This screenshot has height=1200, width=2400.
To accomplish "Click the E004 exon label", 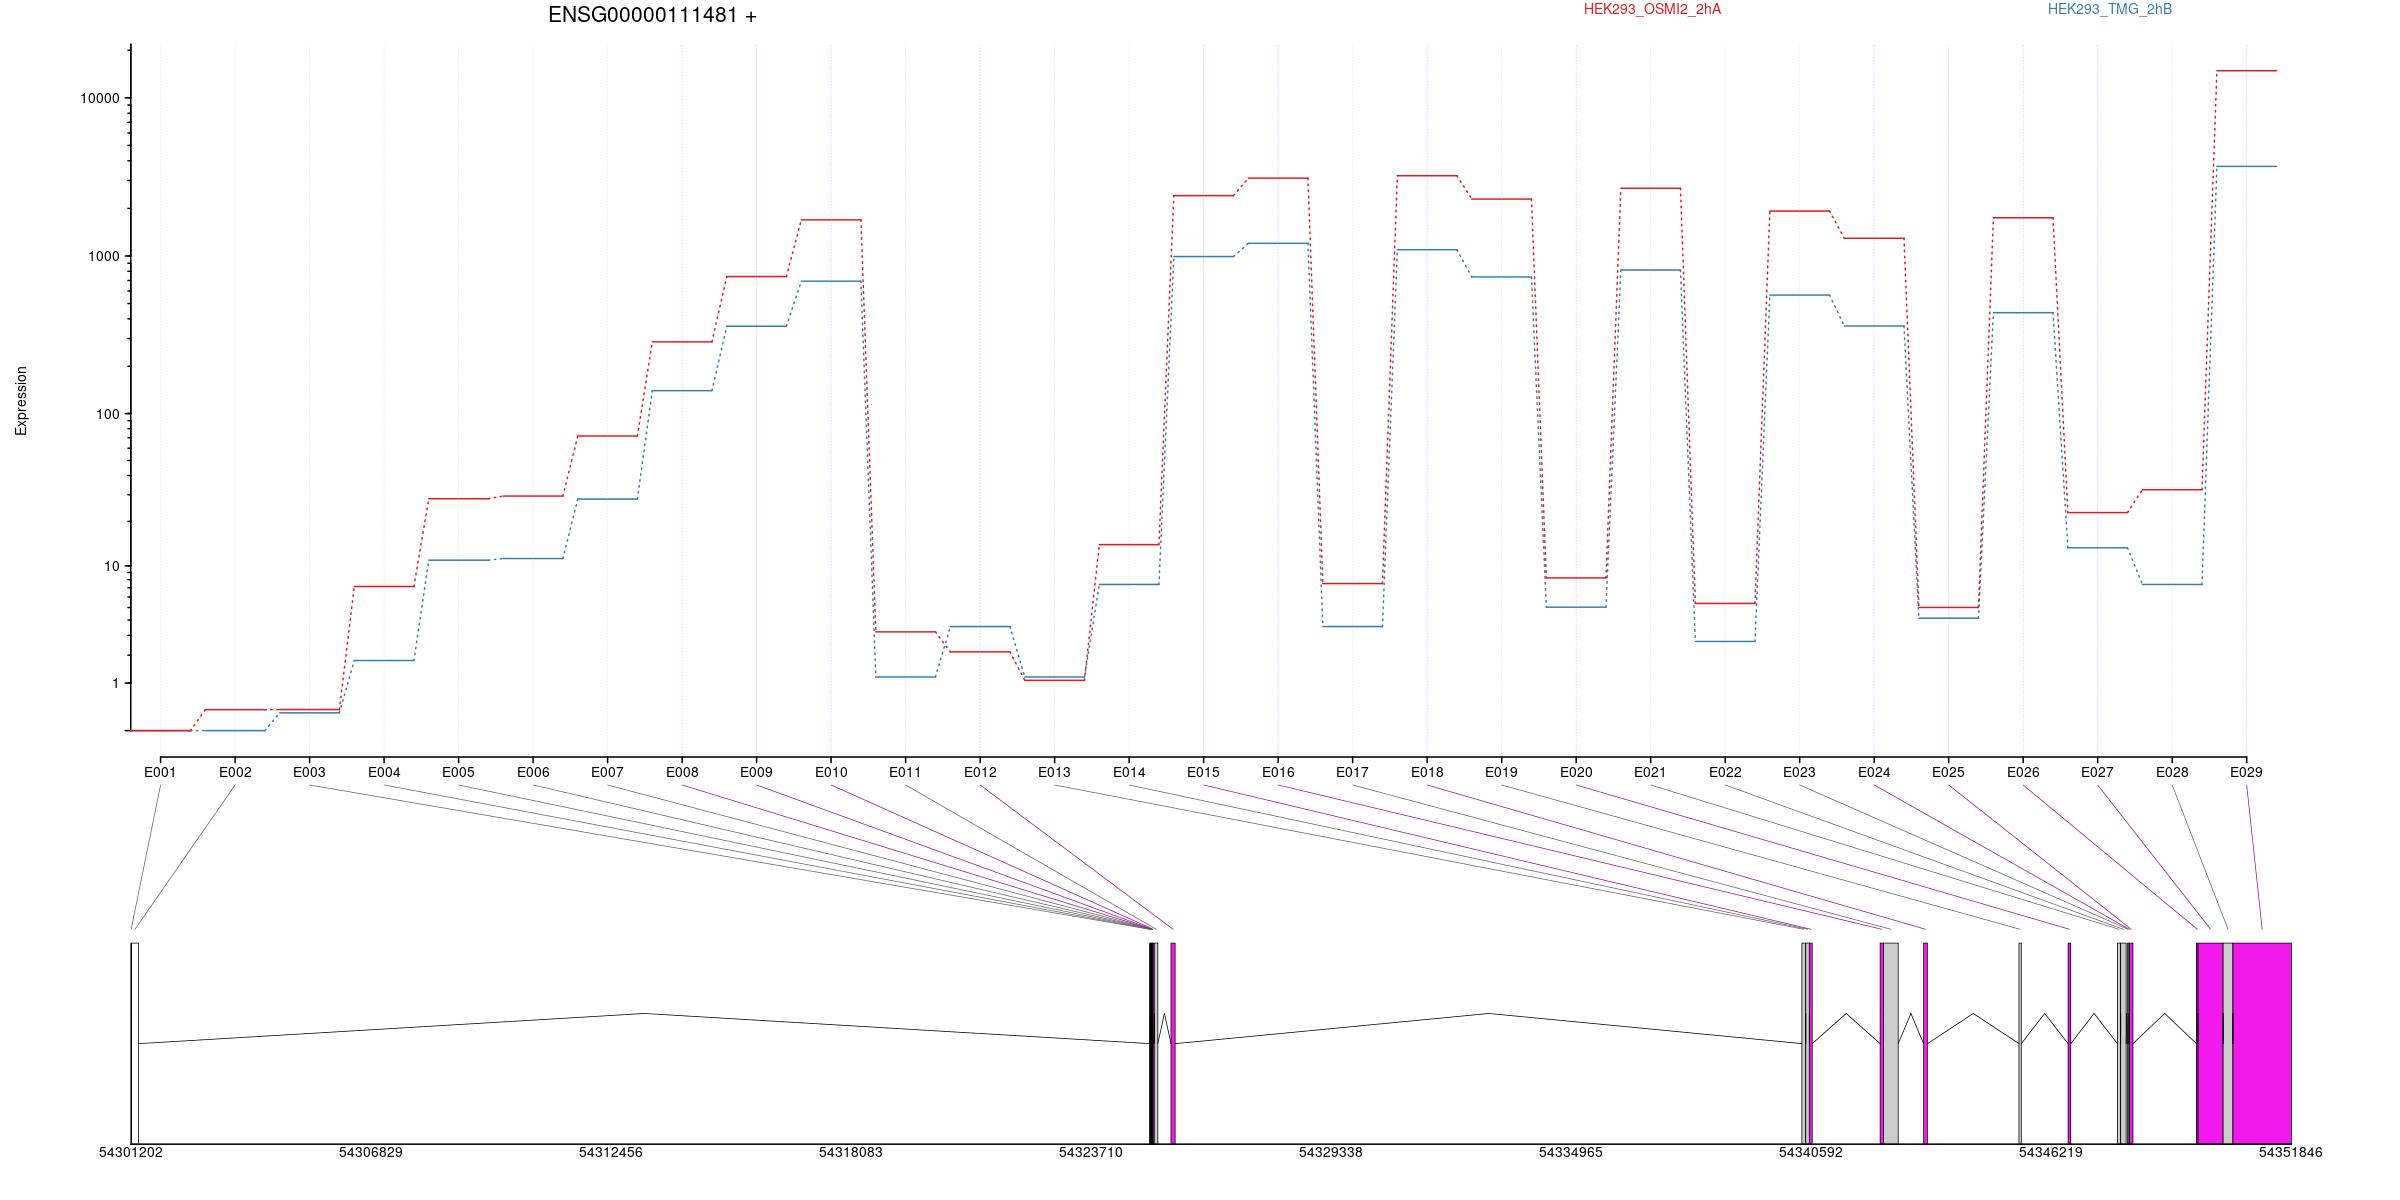I will [x=384, y=772].
